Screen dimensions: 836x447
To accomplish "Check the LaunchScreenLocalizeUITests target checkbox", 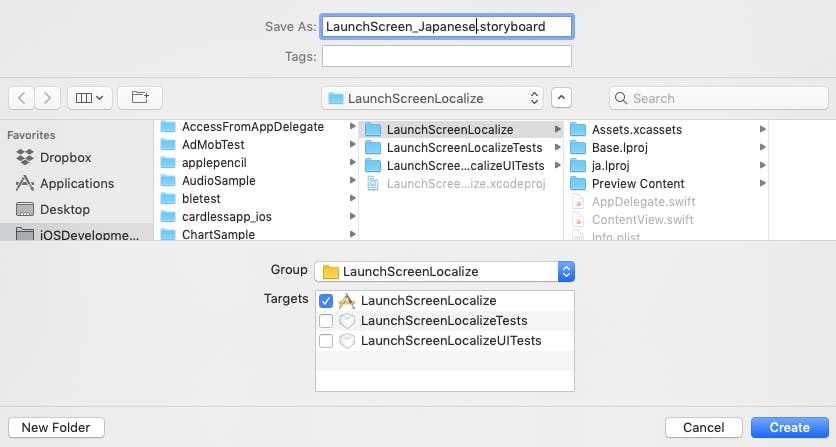I will [326, 341].
